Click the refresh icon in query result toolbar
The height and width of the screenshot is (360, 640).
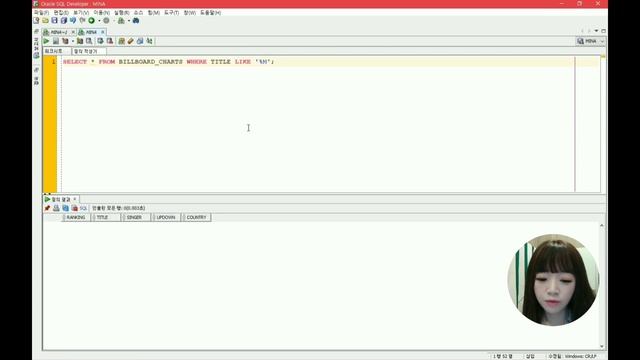tap(65, 208)
